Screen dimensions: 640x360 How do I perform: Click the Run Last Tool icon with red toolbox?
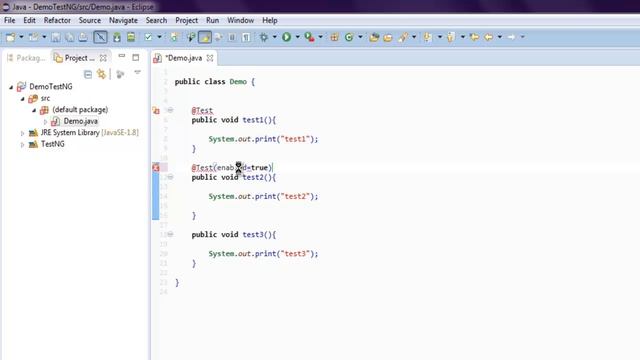309,37
